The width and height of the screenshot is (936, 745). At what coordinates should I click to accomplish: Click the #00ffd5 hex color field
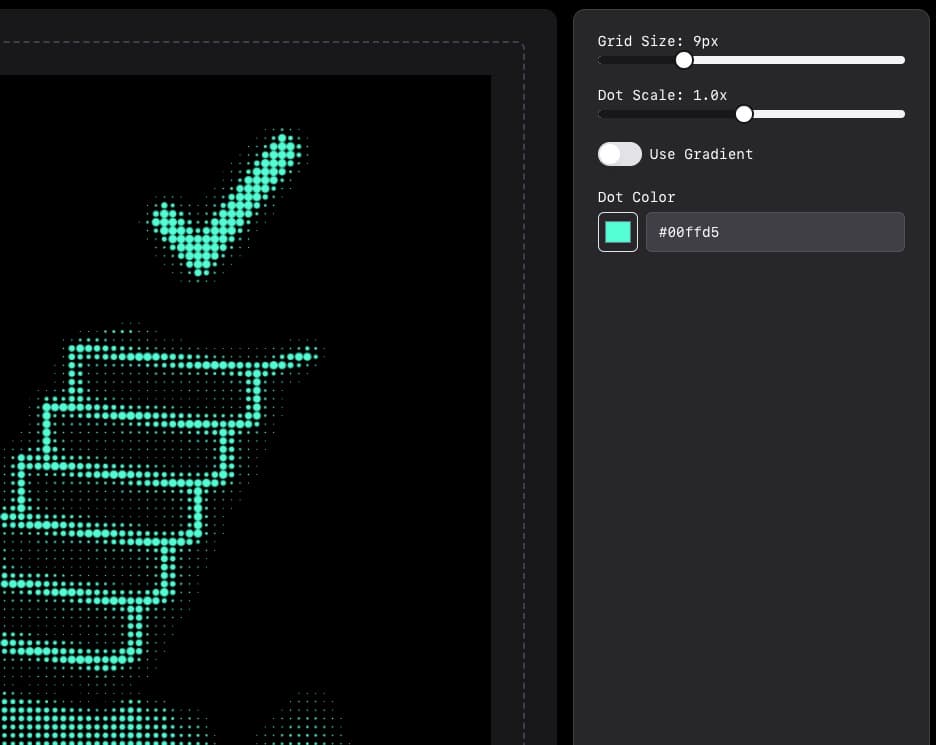coord(775,232)
